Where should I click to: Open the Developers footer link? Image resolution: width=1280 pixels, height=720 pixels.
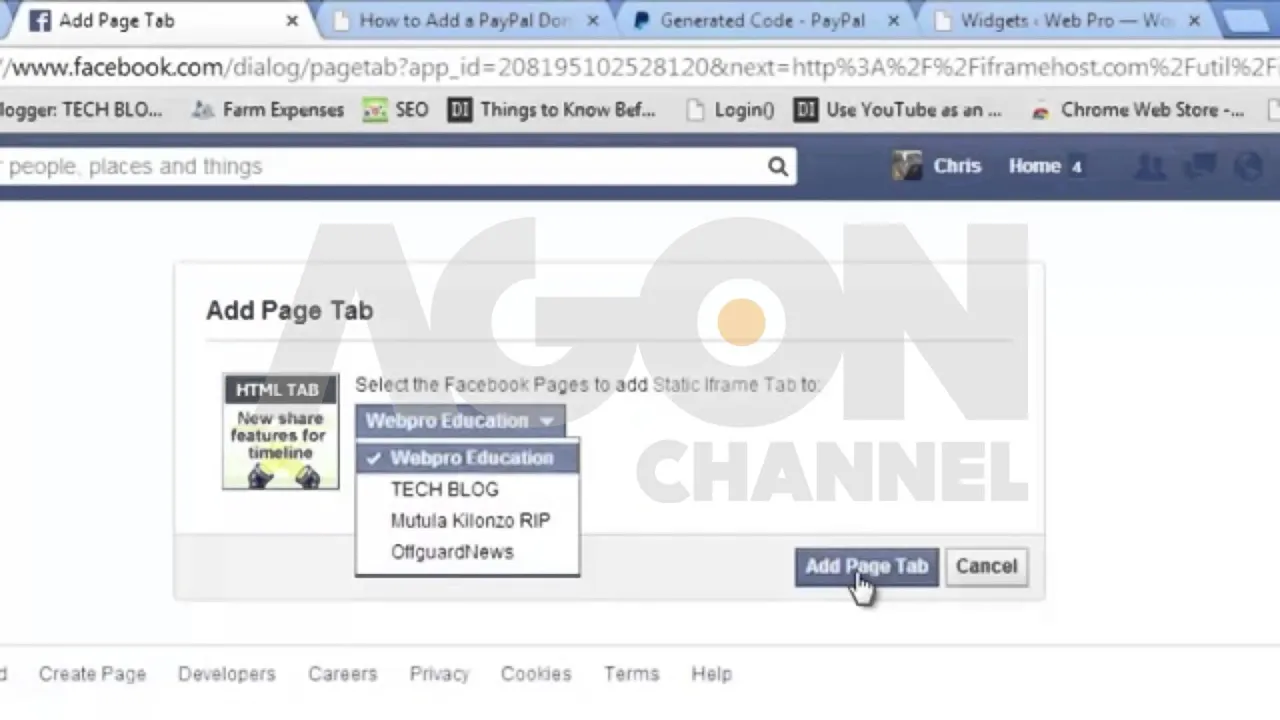click(x=226, y=674)
